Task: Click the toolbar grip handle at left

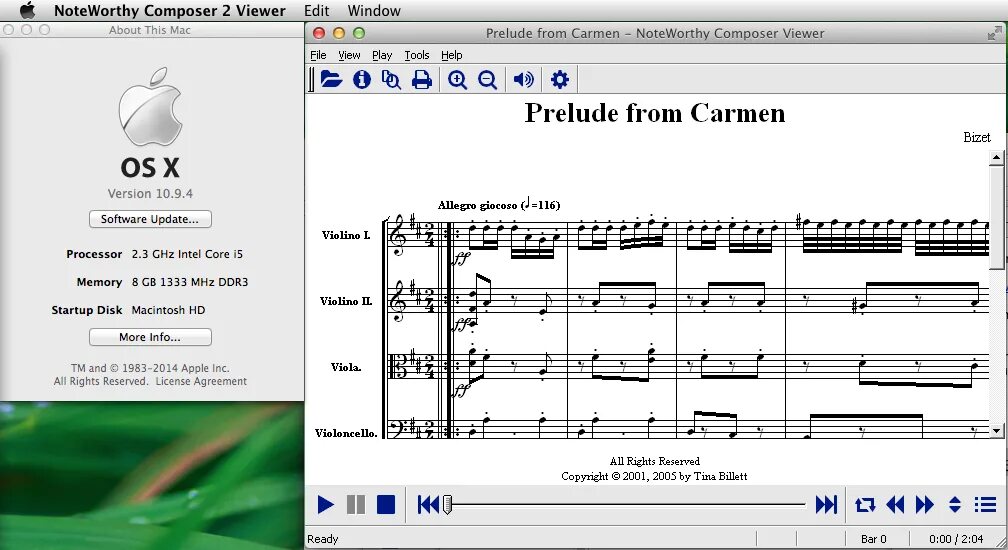Action: (x=312, y=80)
